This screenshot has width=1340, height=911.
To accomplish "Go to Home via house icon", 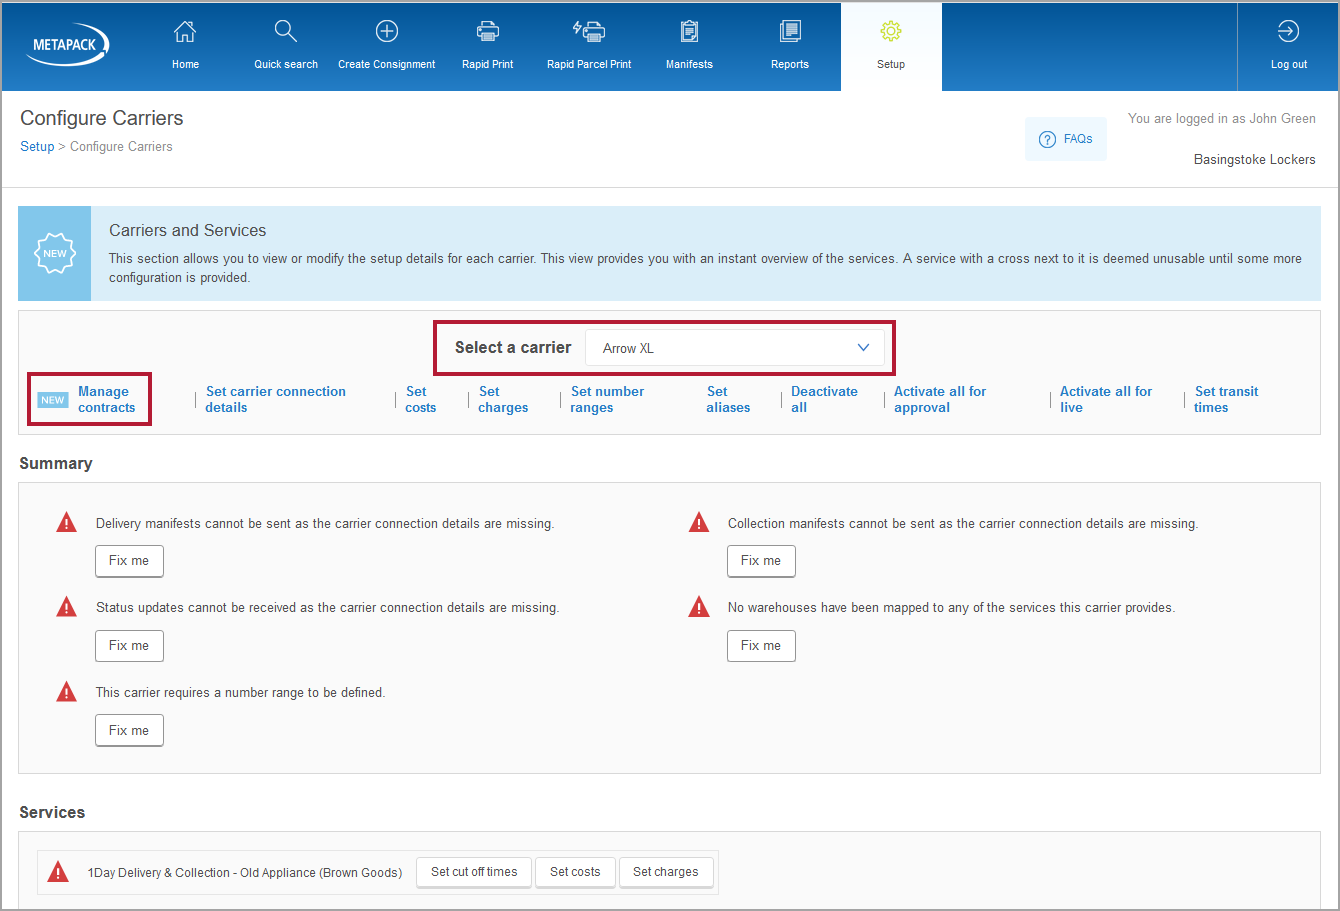I will [x=185, y=32].
